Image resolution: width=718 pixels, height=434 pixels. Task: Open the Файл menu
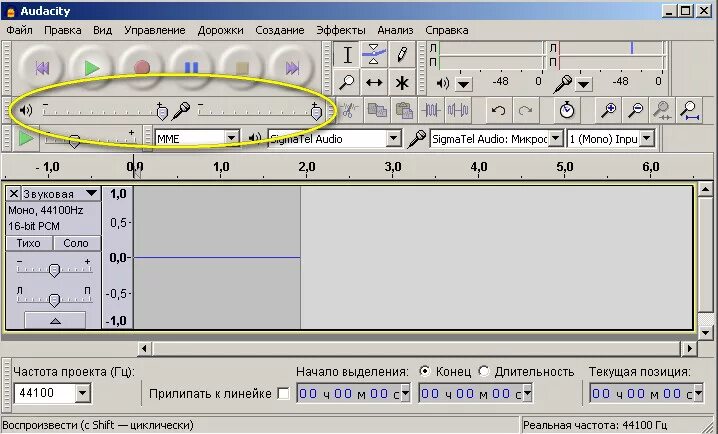click(19, 30)
